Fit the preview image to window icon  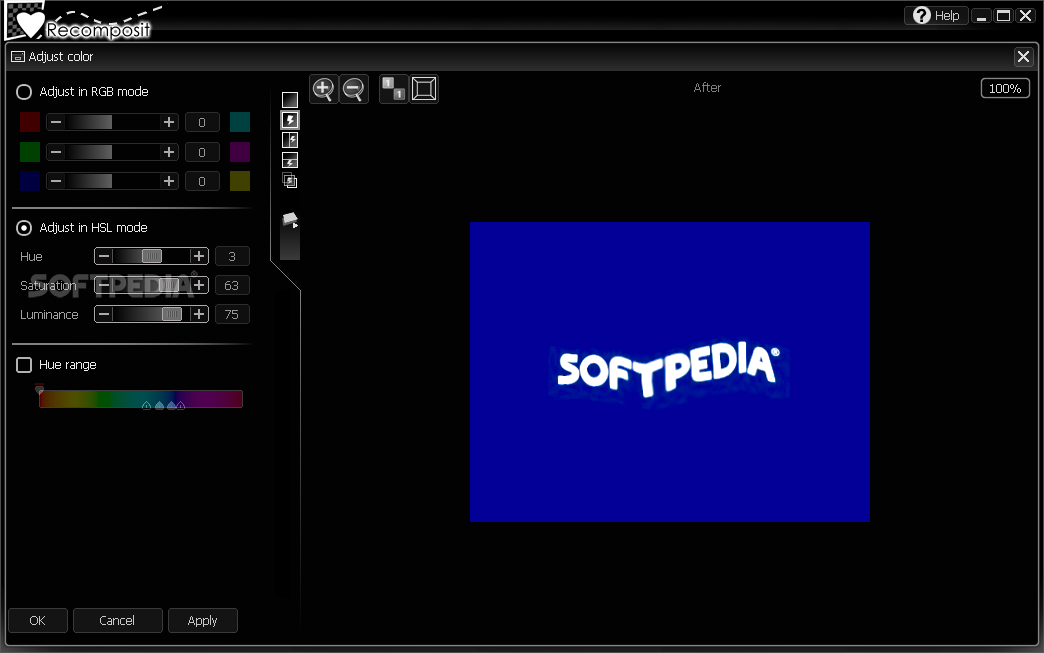[424, 89]
